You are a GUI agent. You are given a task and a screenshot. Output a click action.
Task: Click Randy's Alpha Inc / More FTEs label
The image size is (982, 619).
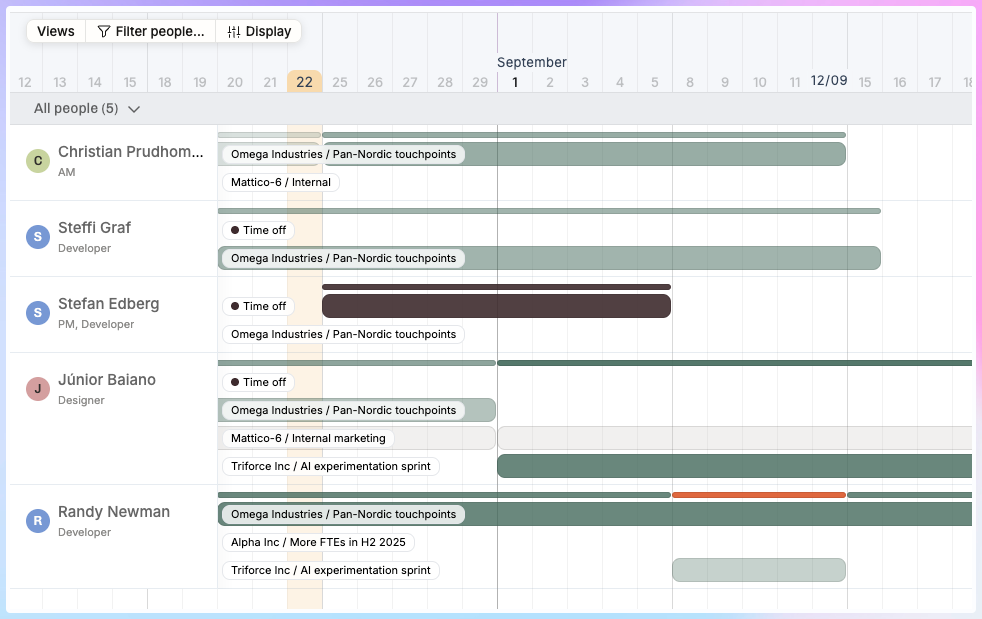click(318, 542)
